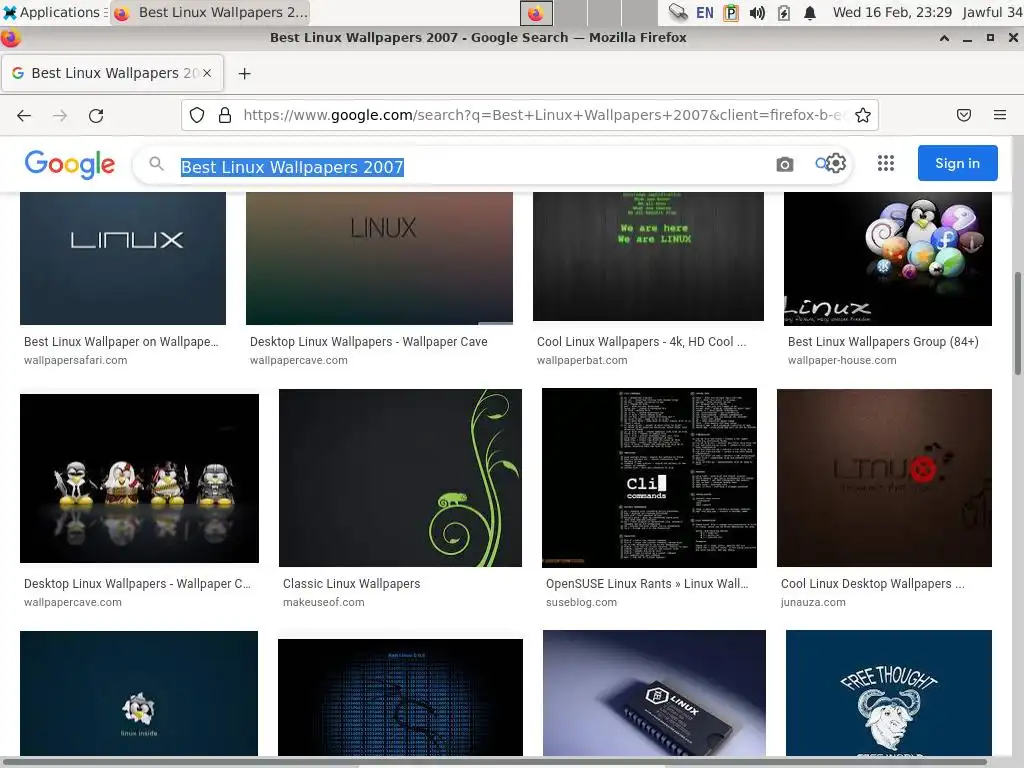Switch to the Firefox taskbar window button
This screenshot has height=768, width=1024.
(210, 12)
